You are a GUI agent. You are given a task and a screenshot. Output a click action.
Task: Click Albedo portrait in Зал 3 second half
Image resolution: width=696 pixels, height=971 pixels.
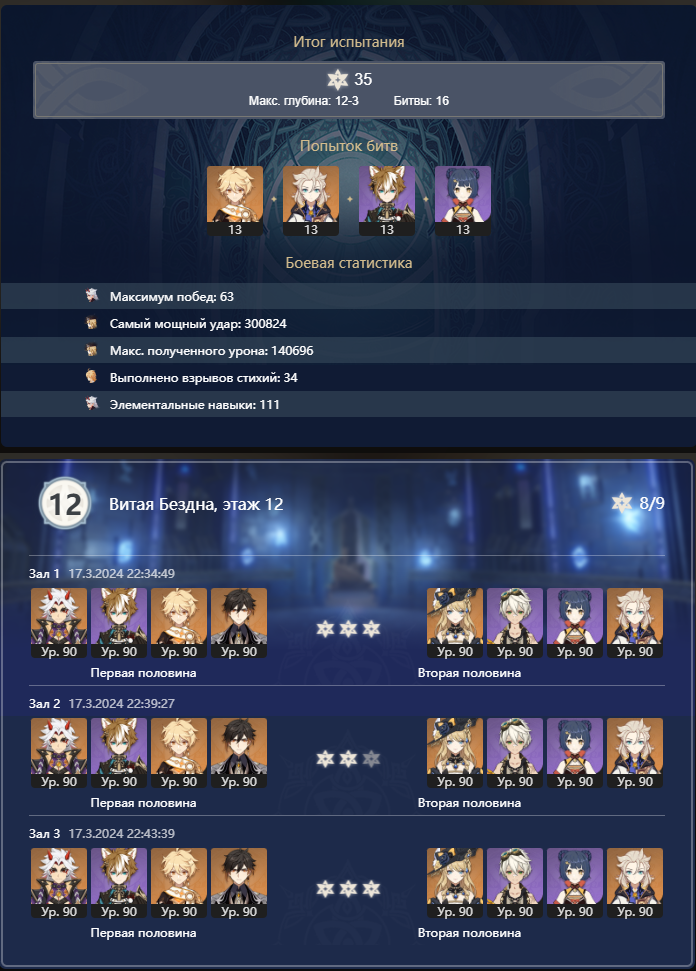pyautogui.click(x=635, y=883)
